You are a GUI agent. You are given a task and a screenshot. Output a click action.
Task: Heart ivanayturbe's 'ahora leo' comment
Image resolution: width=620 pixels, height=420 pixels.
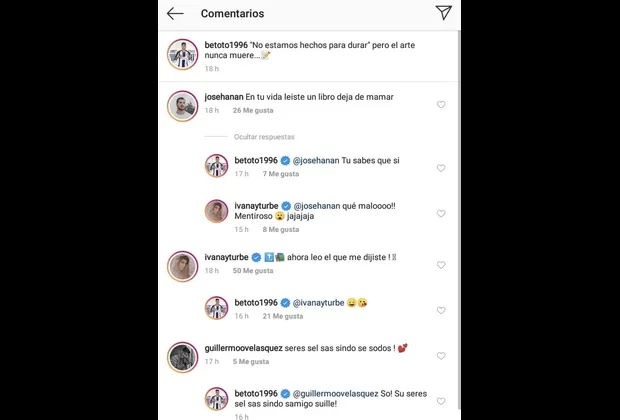441,265
